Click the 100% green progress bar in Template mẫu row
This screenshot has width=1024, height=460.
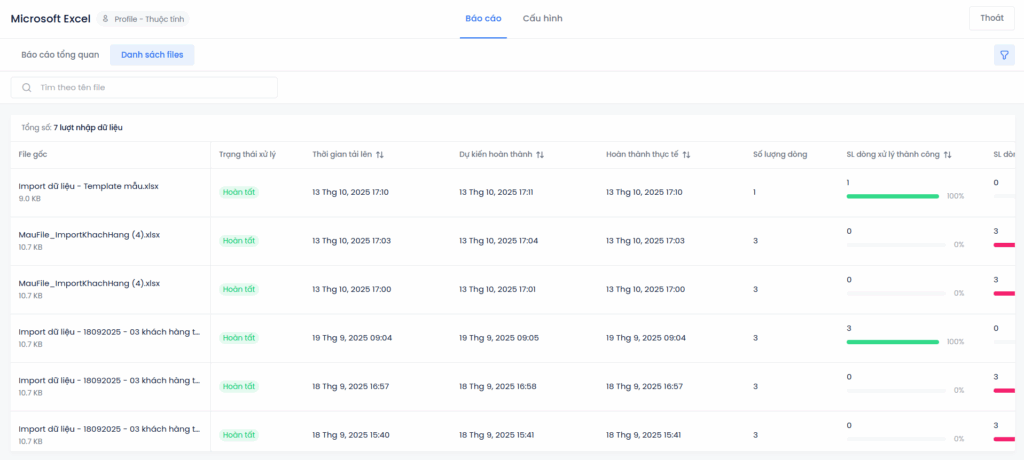[892, 196]
